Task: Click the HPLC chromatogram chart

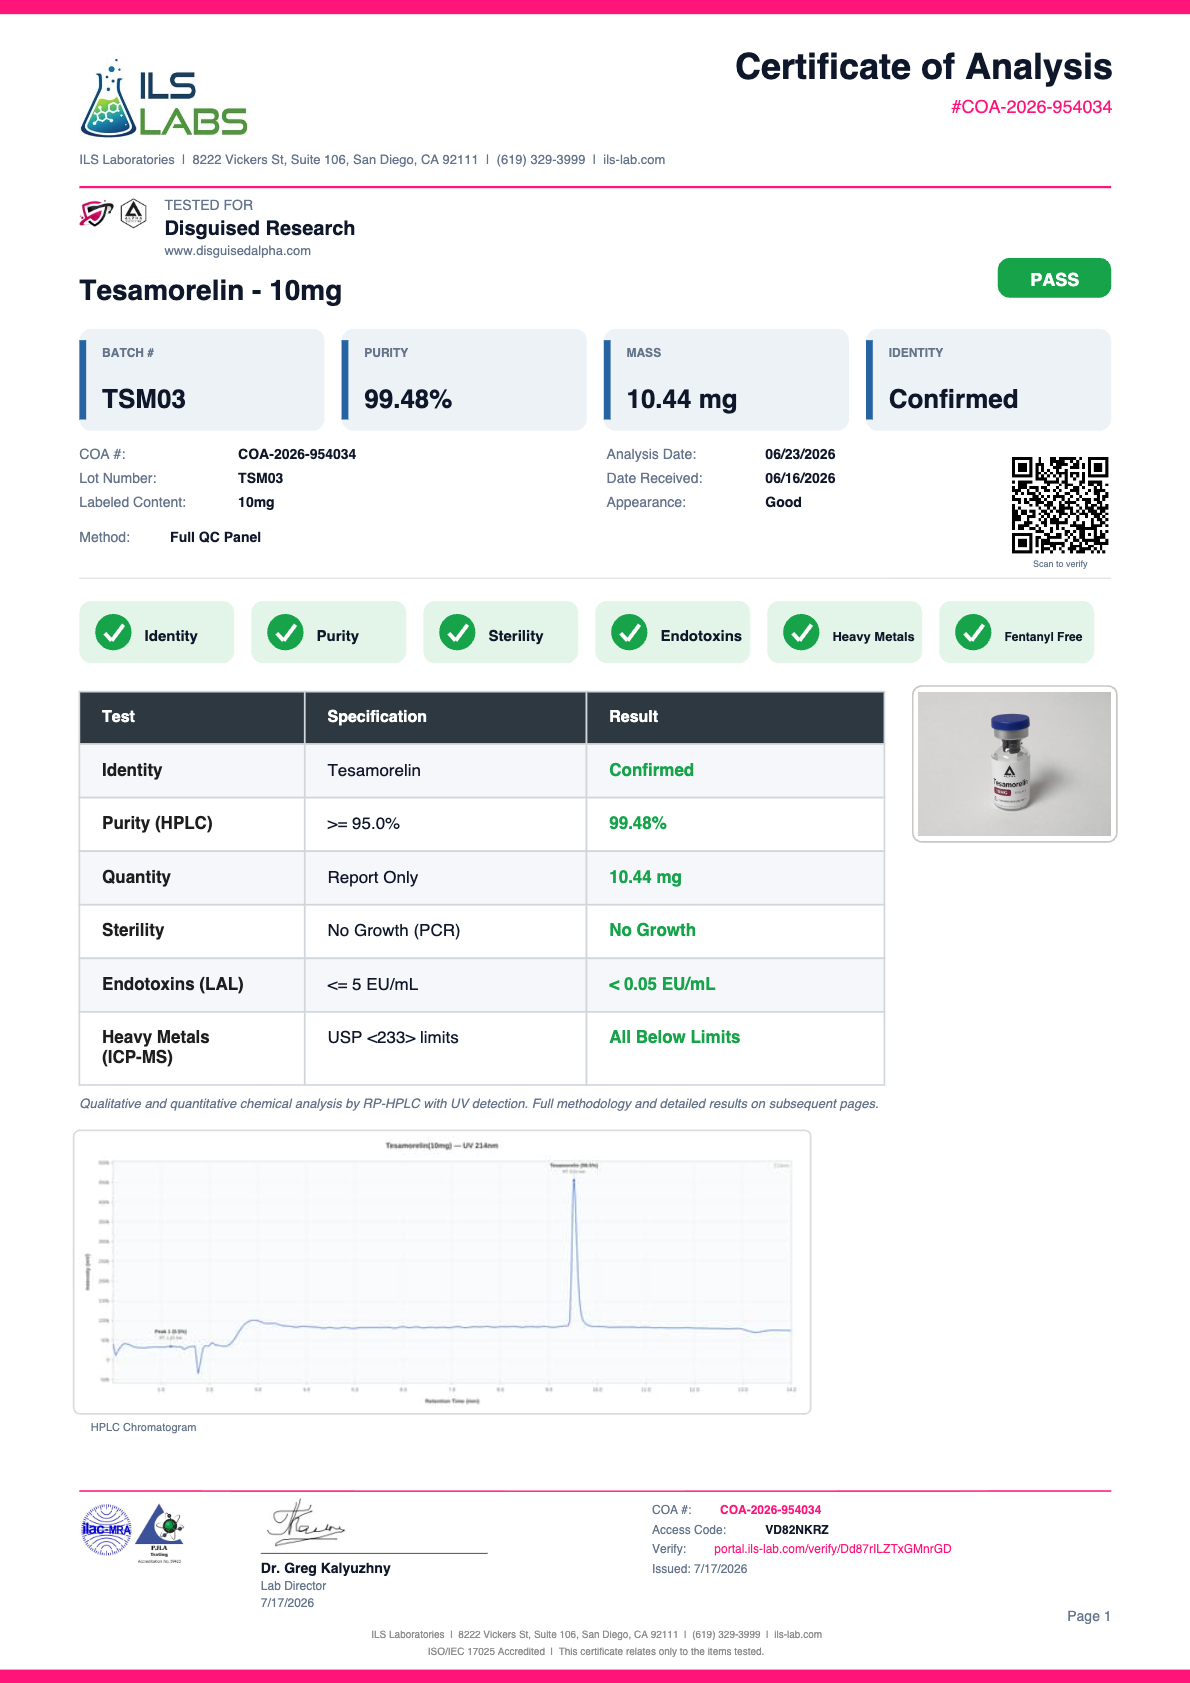Action: coord(442,1272)
